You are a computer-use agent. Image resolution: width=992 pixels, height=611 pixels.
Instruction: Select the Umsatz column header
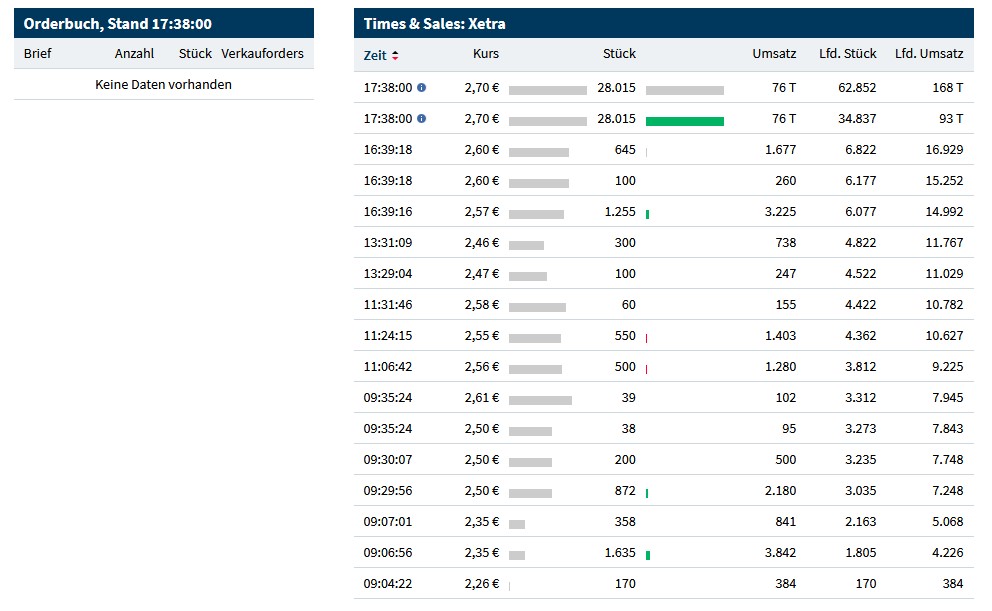pyautogui.click(x=774, y=54)
